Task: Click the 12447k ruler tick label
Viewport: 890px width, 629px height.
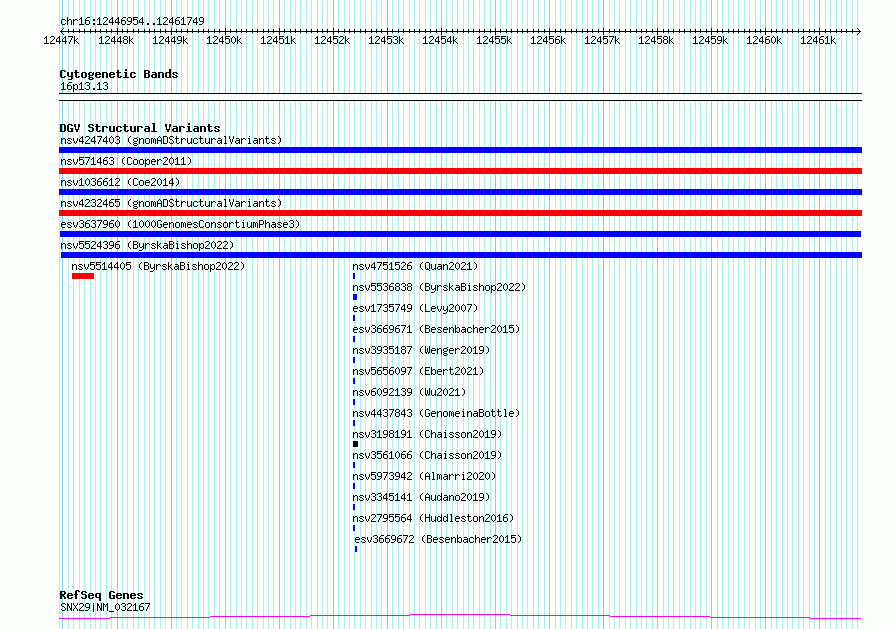Action: click(61, 40)
